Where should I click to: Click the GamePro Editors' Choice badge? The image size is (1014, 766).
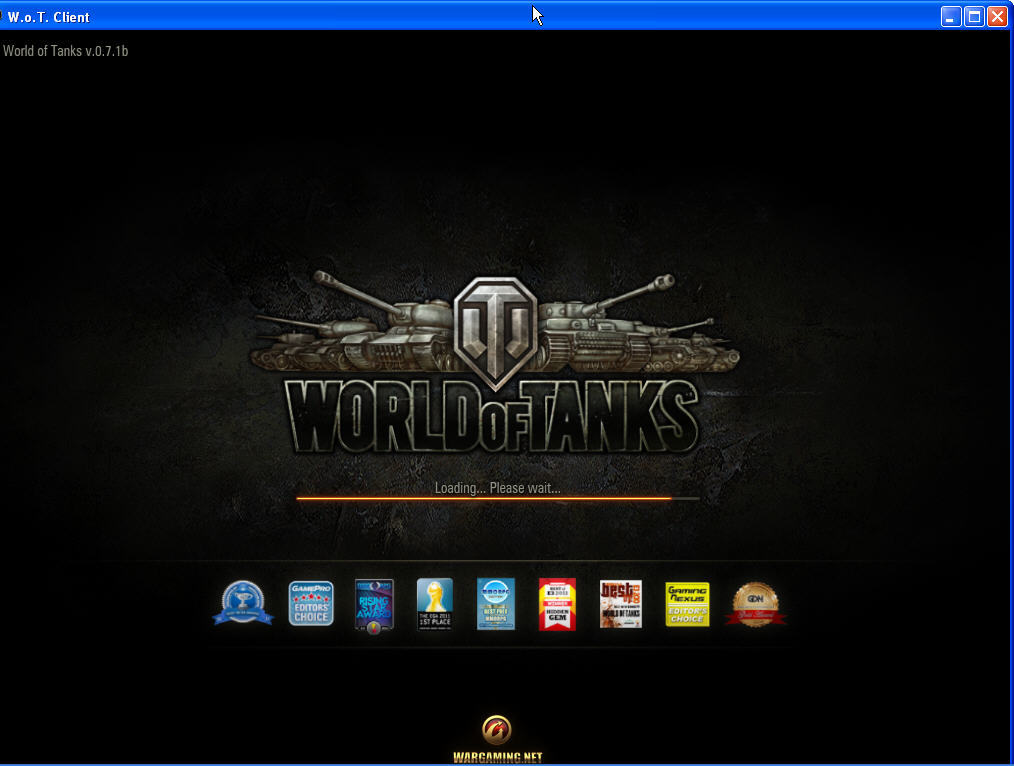pos(311,604)
